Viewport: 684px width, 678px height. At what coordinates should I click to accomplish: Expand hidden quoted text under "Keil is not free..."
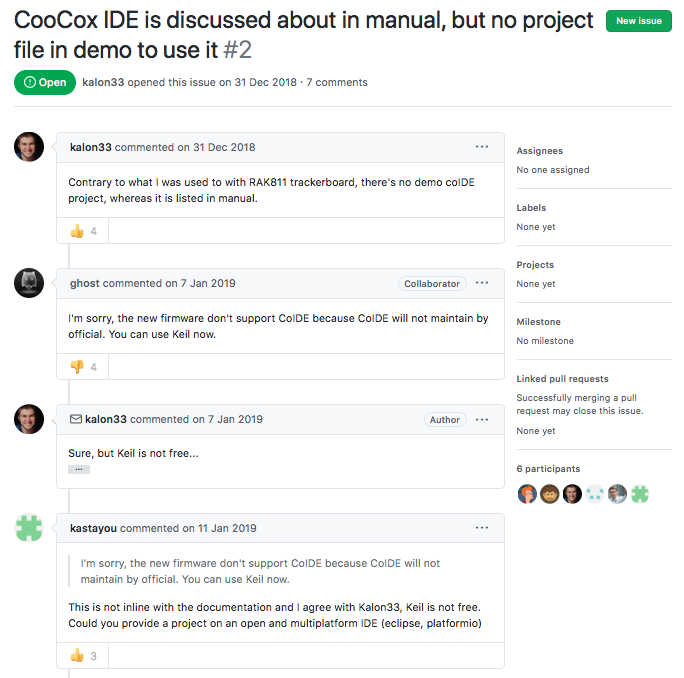79,469
